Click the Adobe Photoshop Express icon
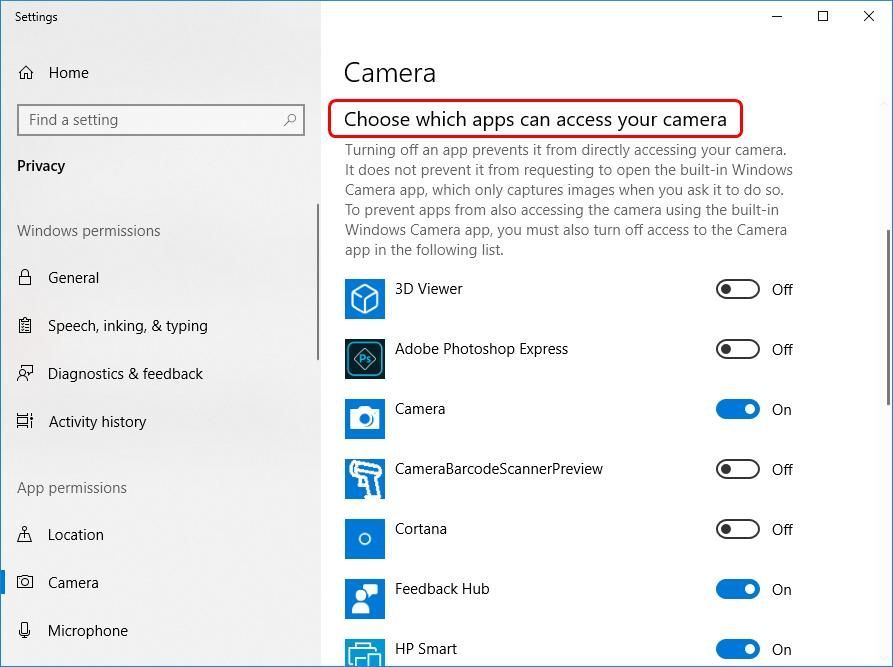Screen dimensions: 893x667 pos(365,359)
